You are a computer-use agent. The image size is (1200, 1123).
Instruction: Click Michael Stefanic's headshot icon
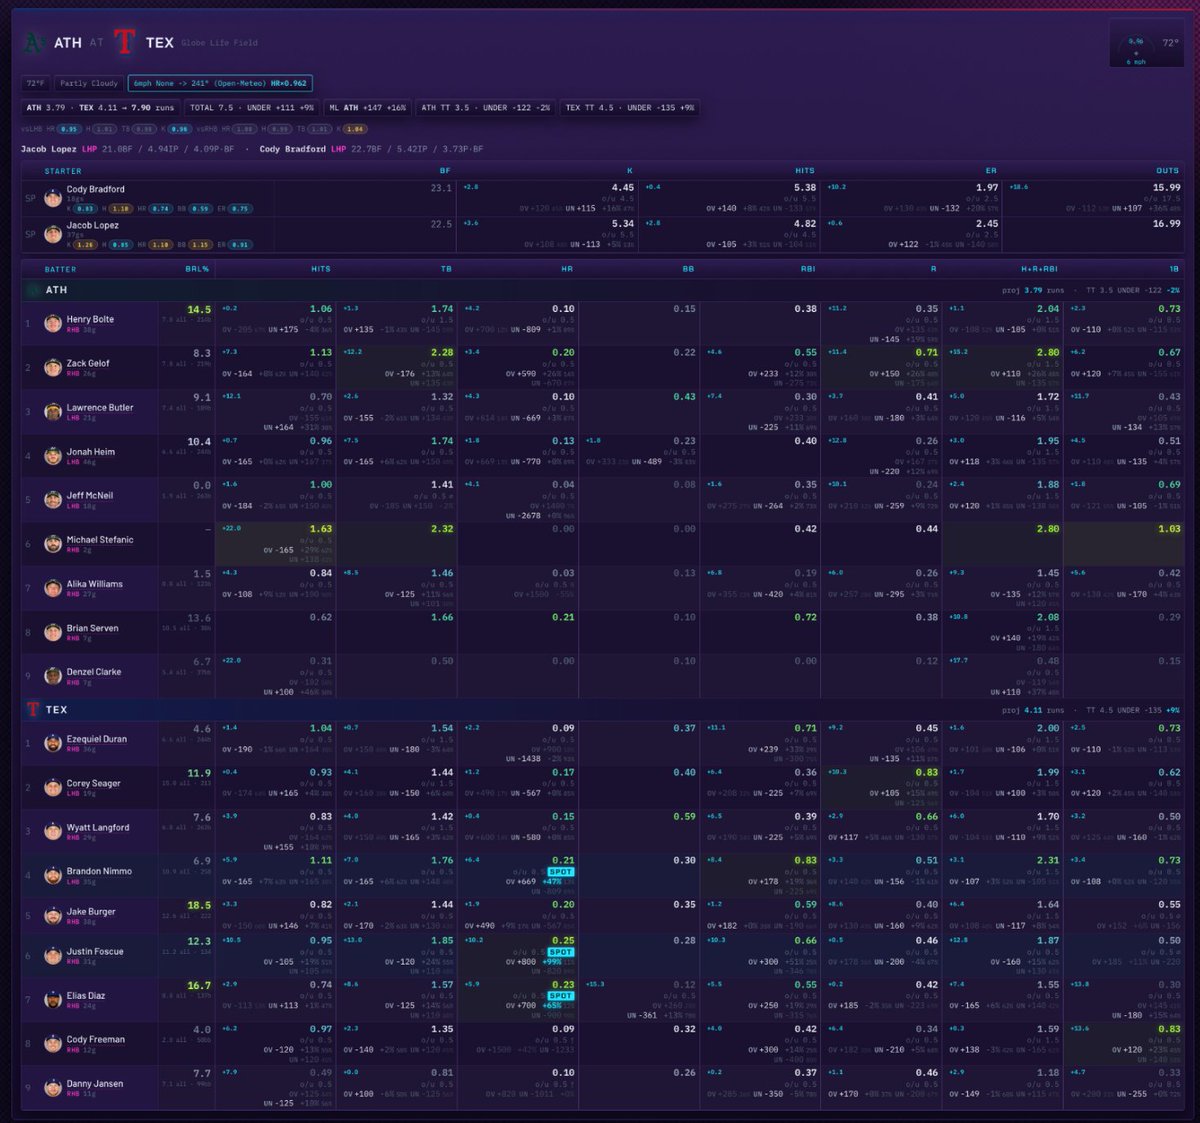(53, 544)
